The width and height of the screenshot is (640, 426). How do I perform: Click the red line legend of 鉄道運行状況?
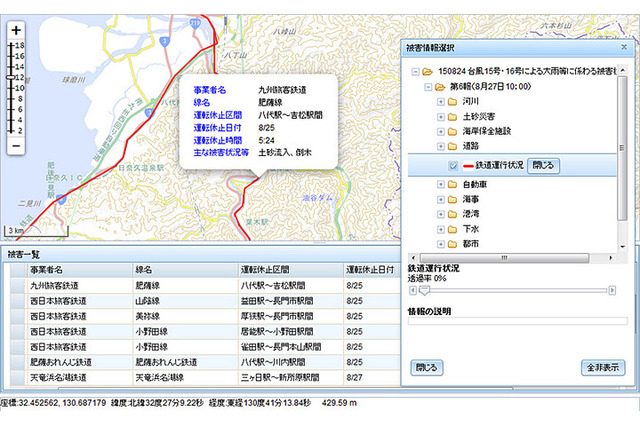point(468,166)
